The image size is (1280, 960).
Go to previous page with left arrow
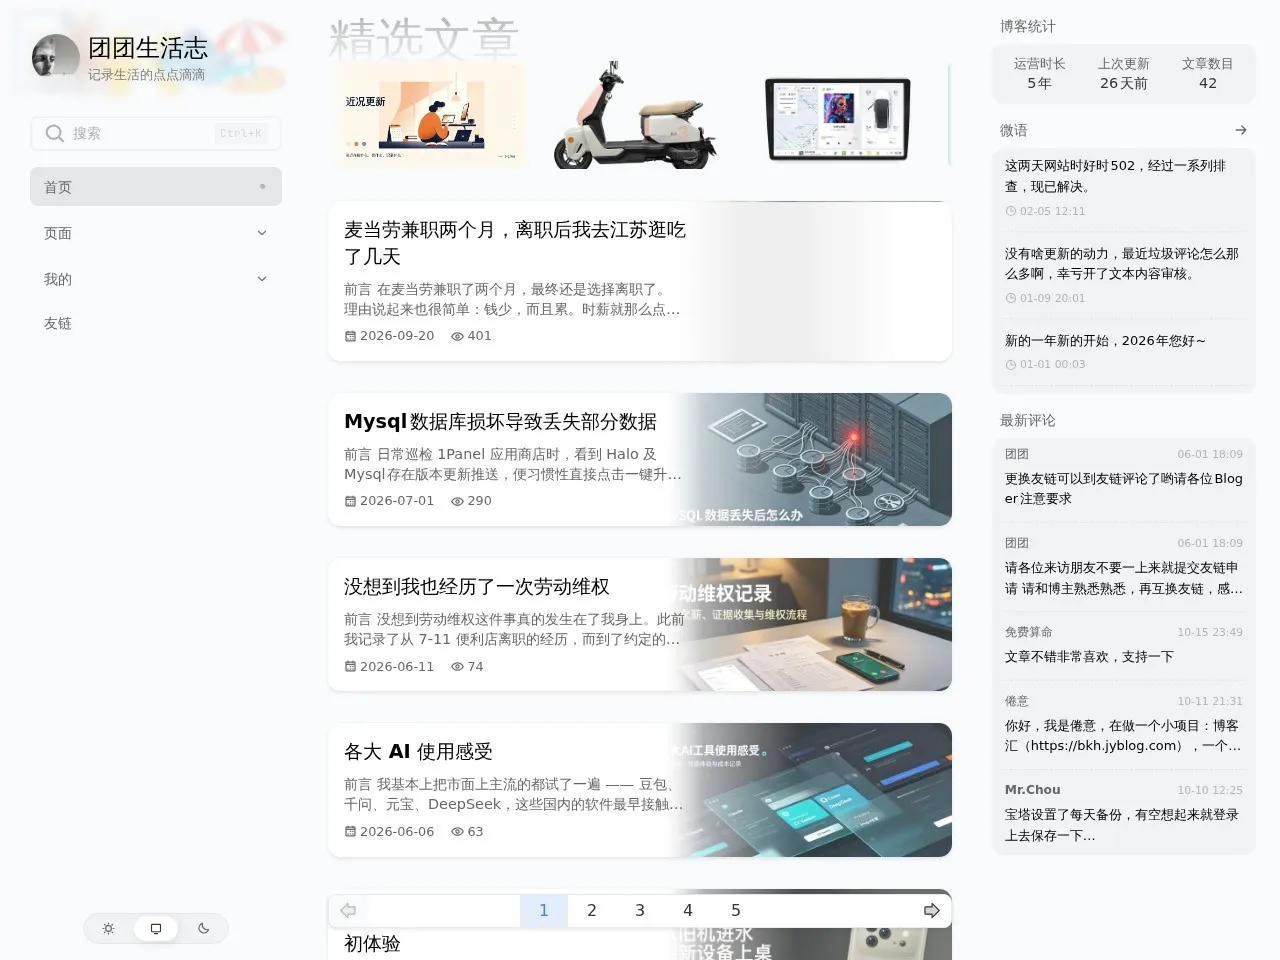348,910
